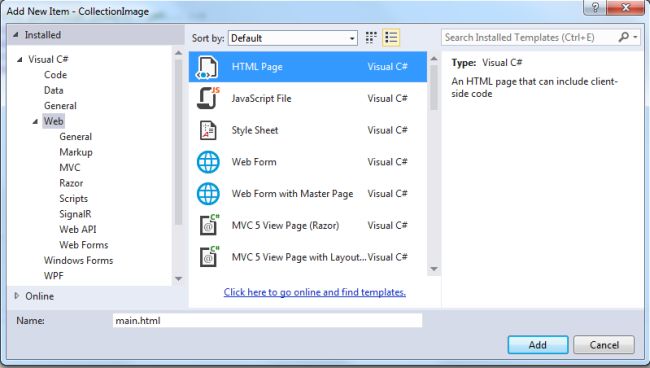Click the category tree scrollbar thumb
The height and width of the screenshot is (368, 650).
178,142
